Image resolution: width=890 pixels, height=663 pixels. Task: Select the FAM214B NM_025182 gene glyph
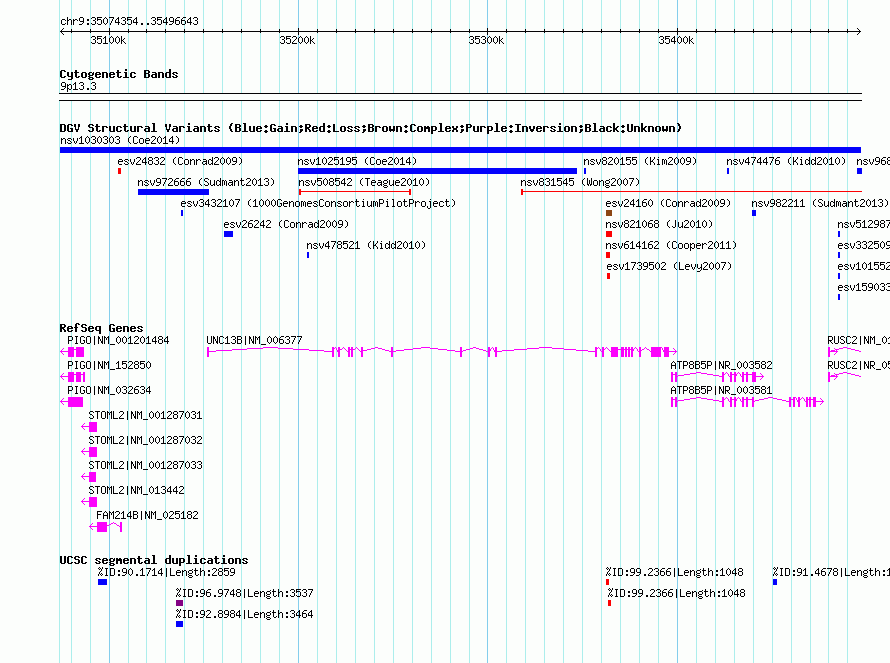click(x=106, y=527)
